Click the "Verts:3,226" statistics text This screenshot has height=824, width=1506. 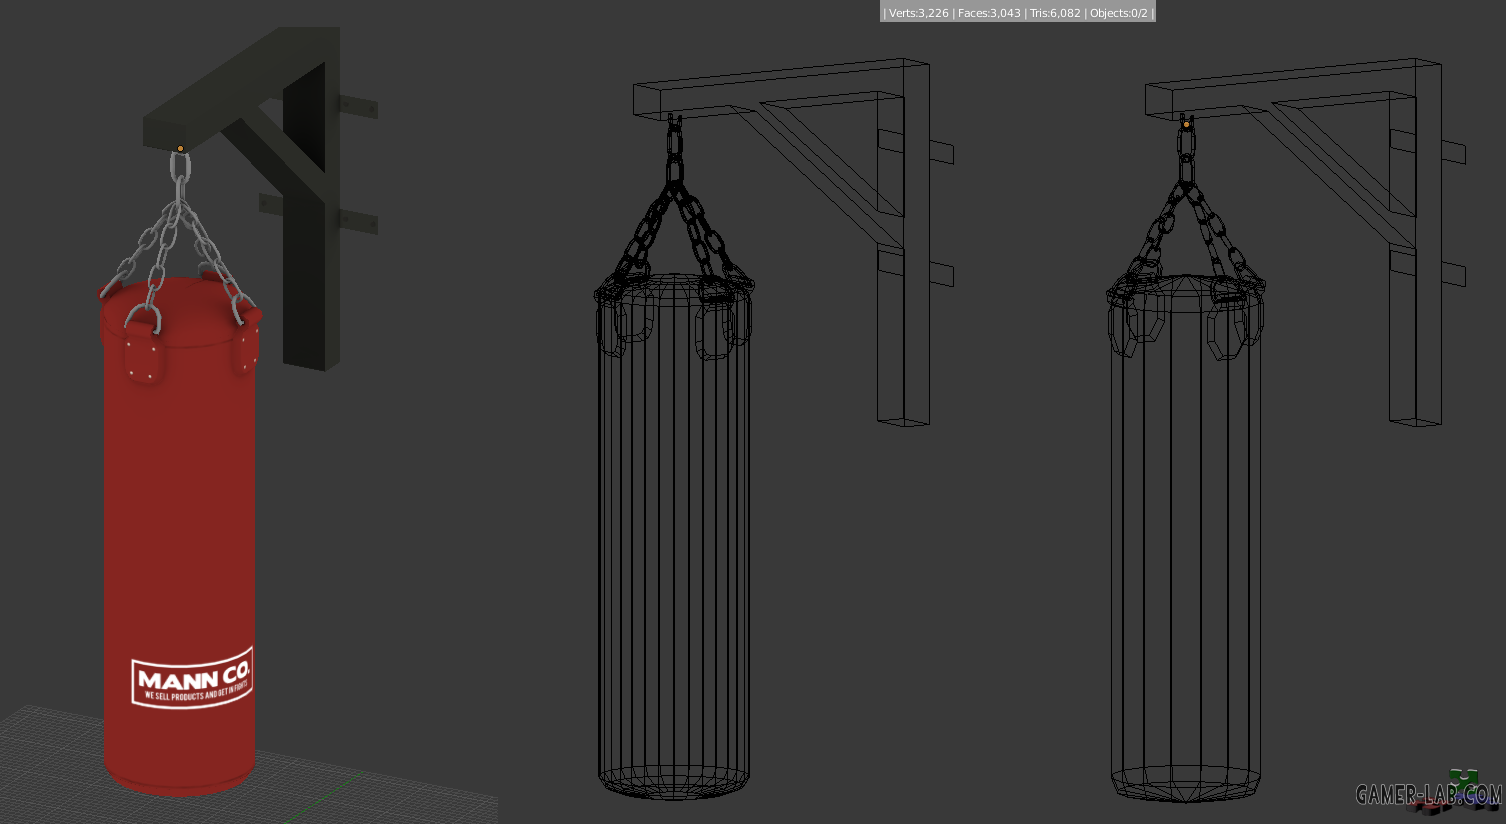click(918, 13)
